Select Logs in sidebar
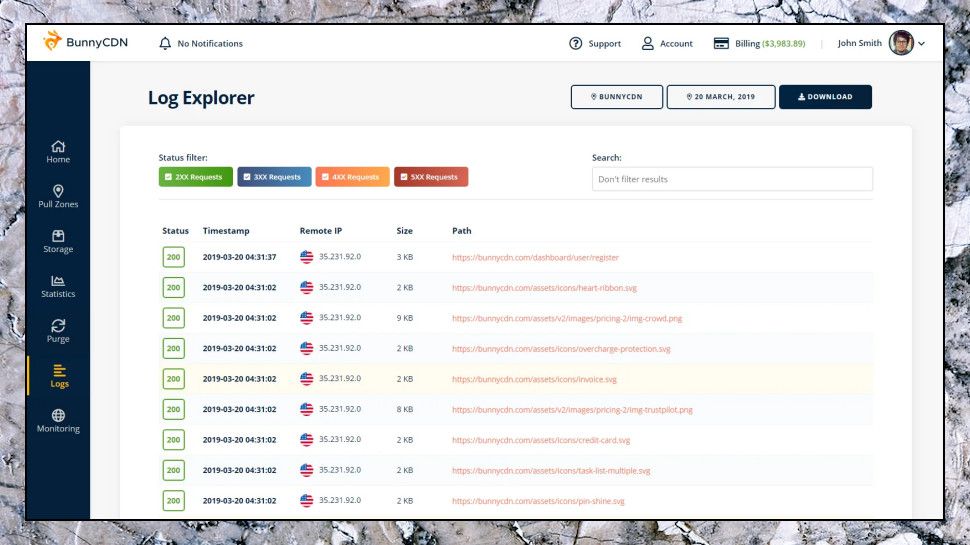The image size is (970, 545). coord(59,376)
